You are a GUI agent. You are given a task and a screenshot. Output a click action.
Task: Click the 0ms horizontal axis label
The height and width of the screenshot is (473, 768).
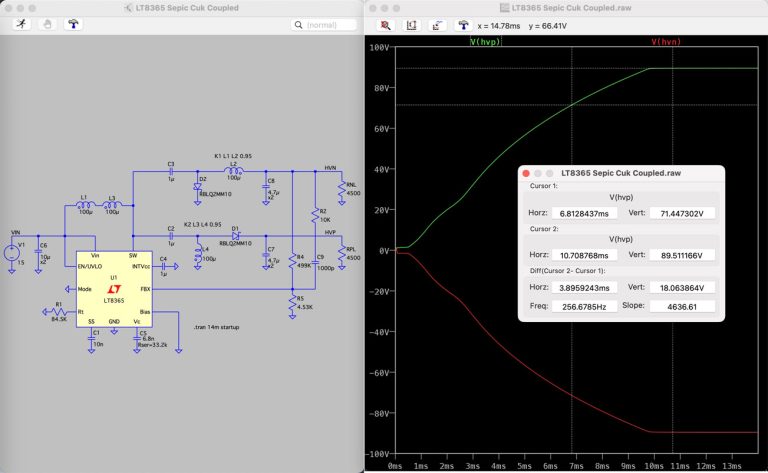click(x=395, y=466)
